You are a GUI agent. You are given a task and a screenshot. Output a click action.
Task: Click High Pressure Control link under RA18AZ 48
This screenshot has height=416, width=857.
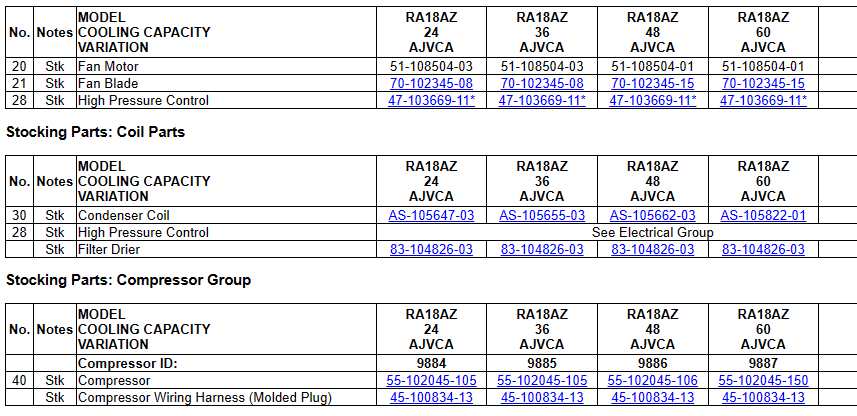coord(653,101)
